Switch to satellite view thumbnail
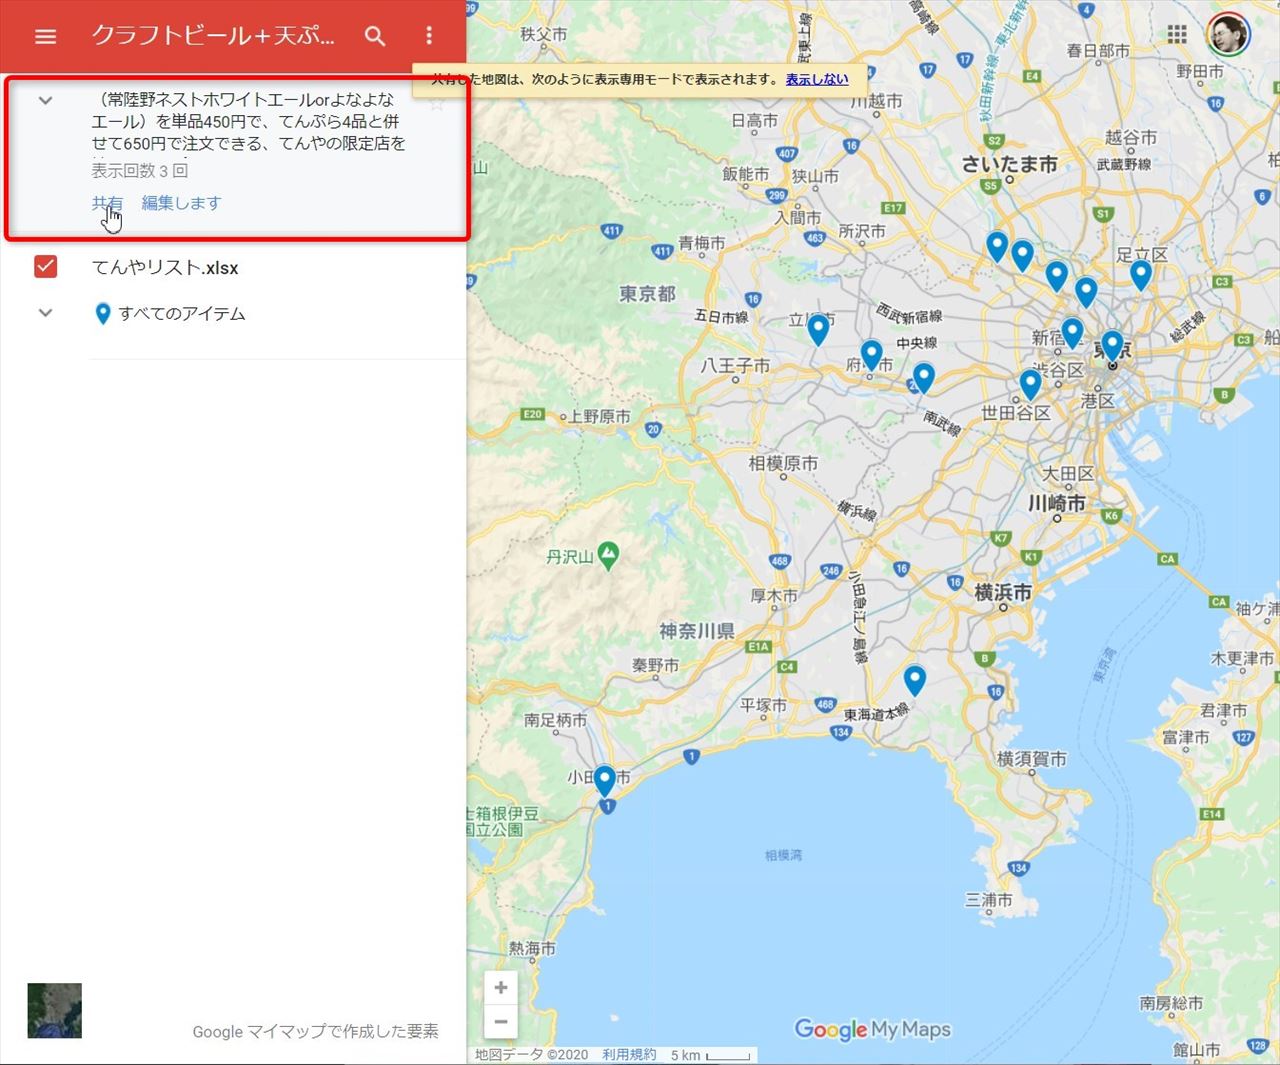The width and height of the screenshot is (1280, 1065). (54, 1010)
